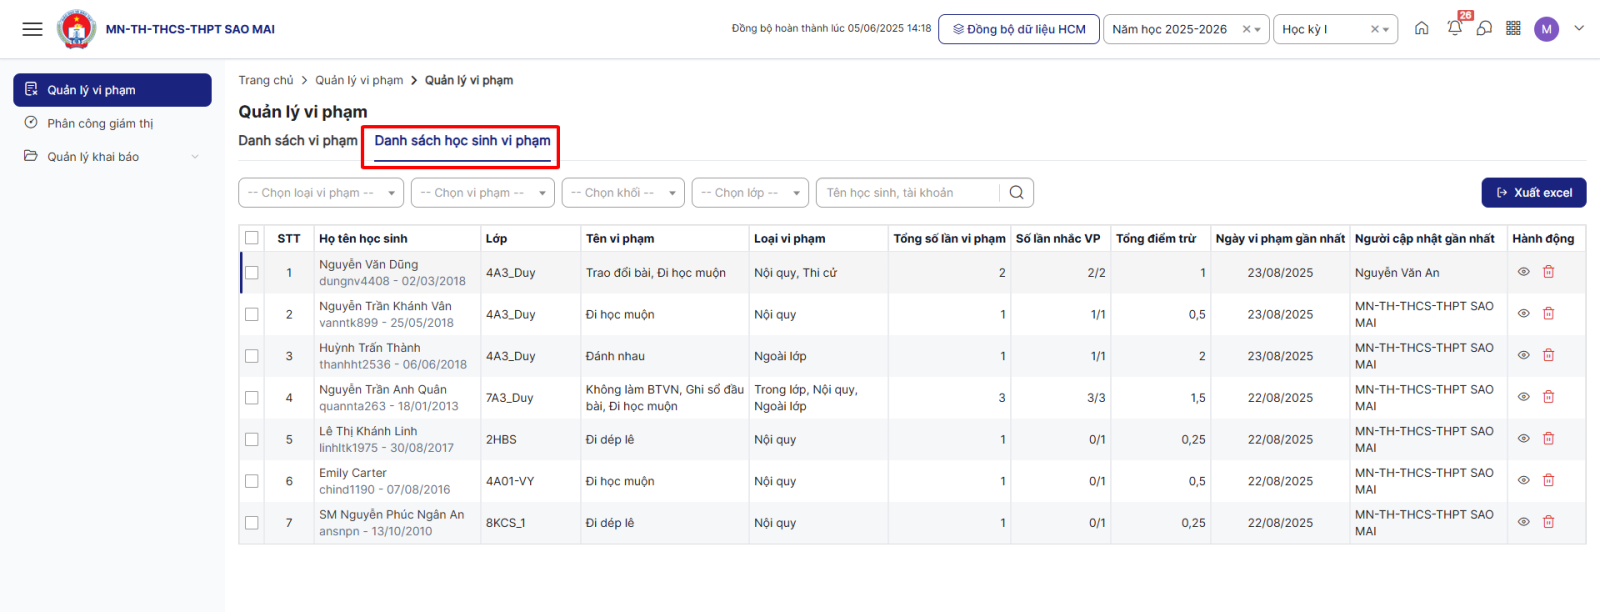
Task: Delete Nguyễn Văn Dũng's violation record
Action: (x=1548, y=272)
